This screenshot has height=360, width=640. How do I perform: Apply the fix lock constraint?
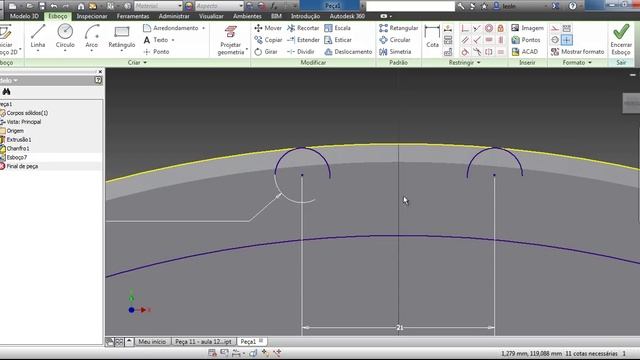[501, 28]
